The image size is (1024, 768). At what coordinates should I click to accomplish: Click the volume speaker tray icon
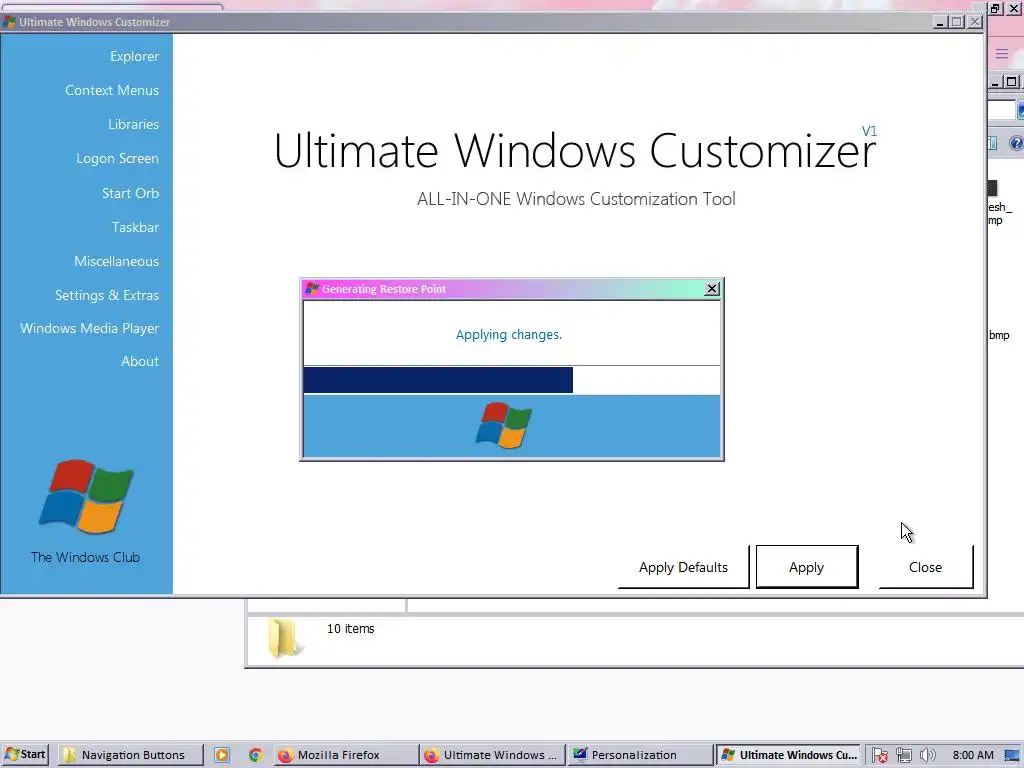pos(927,755)
